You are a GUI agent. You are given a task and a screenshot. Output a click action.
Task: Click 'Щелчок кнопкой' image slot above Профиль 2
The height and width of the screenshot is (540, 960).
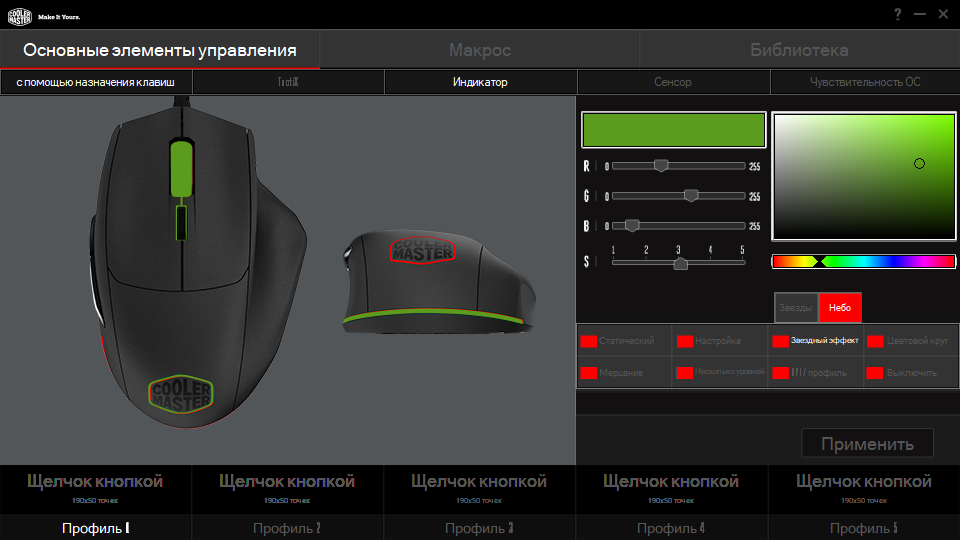pyautogui.click(x=287, y=489)
